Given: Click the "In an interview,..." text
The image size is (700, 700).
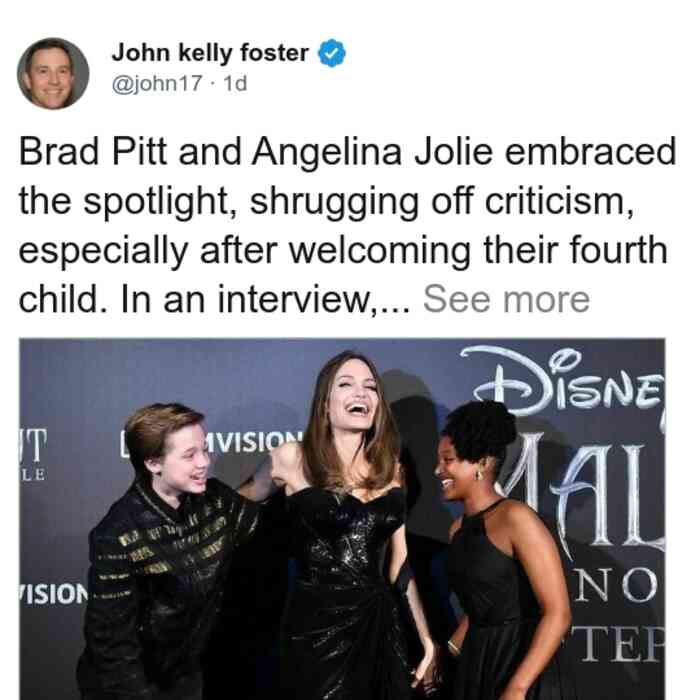Looking at the screenshot, I should (x=264, y=299).
